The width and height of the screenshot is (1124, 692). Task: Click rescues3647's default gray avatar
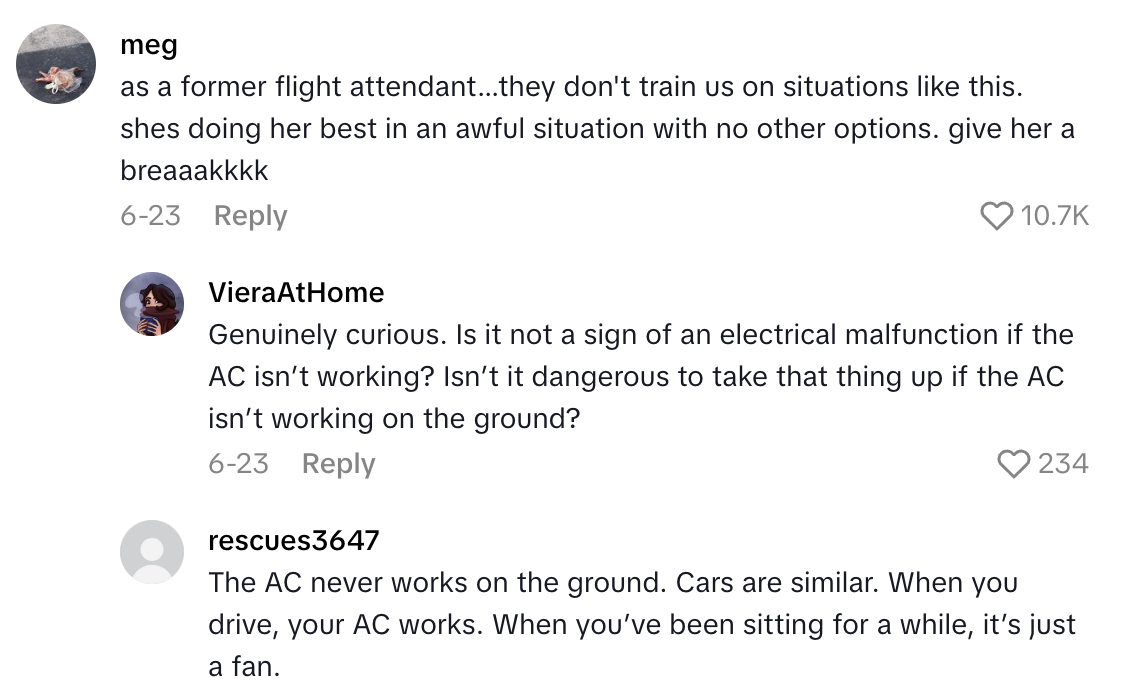[152, 550]
